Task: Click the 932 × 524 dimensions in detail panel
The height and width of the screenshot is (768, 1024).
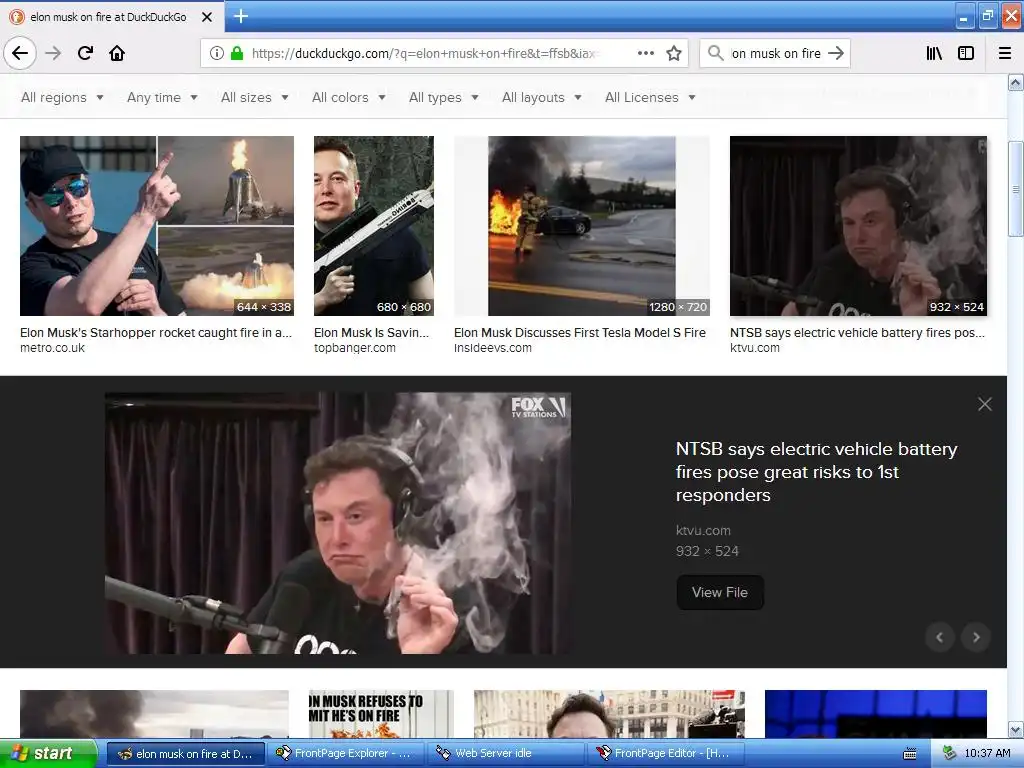Action: pyautogui.click(x=707, y=551)
